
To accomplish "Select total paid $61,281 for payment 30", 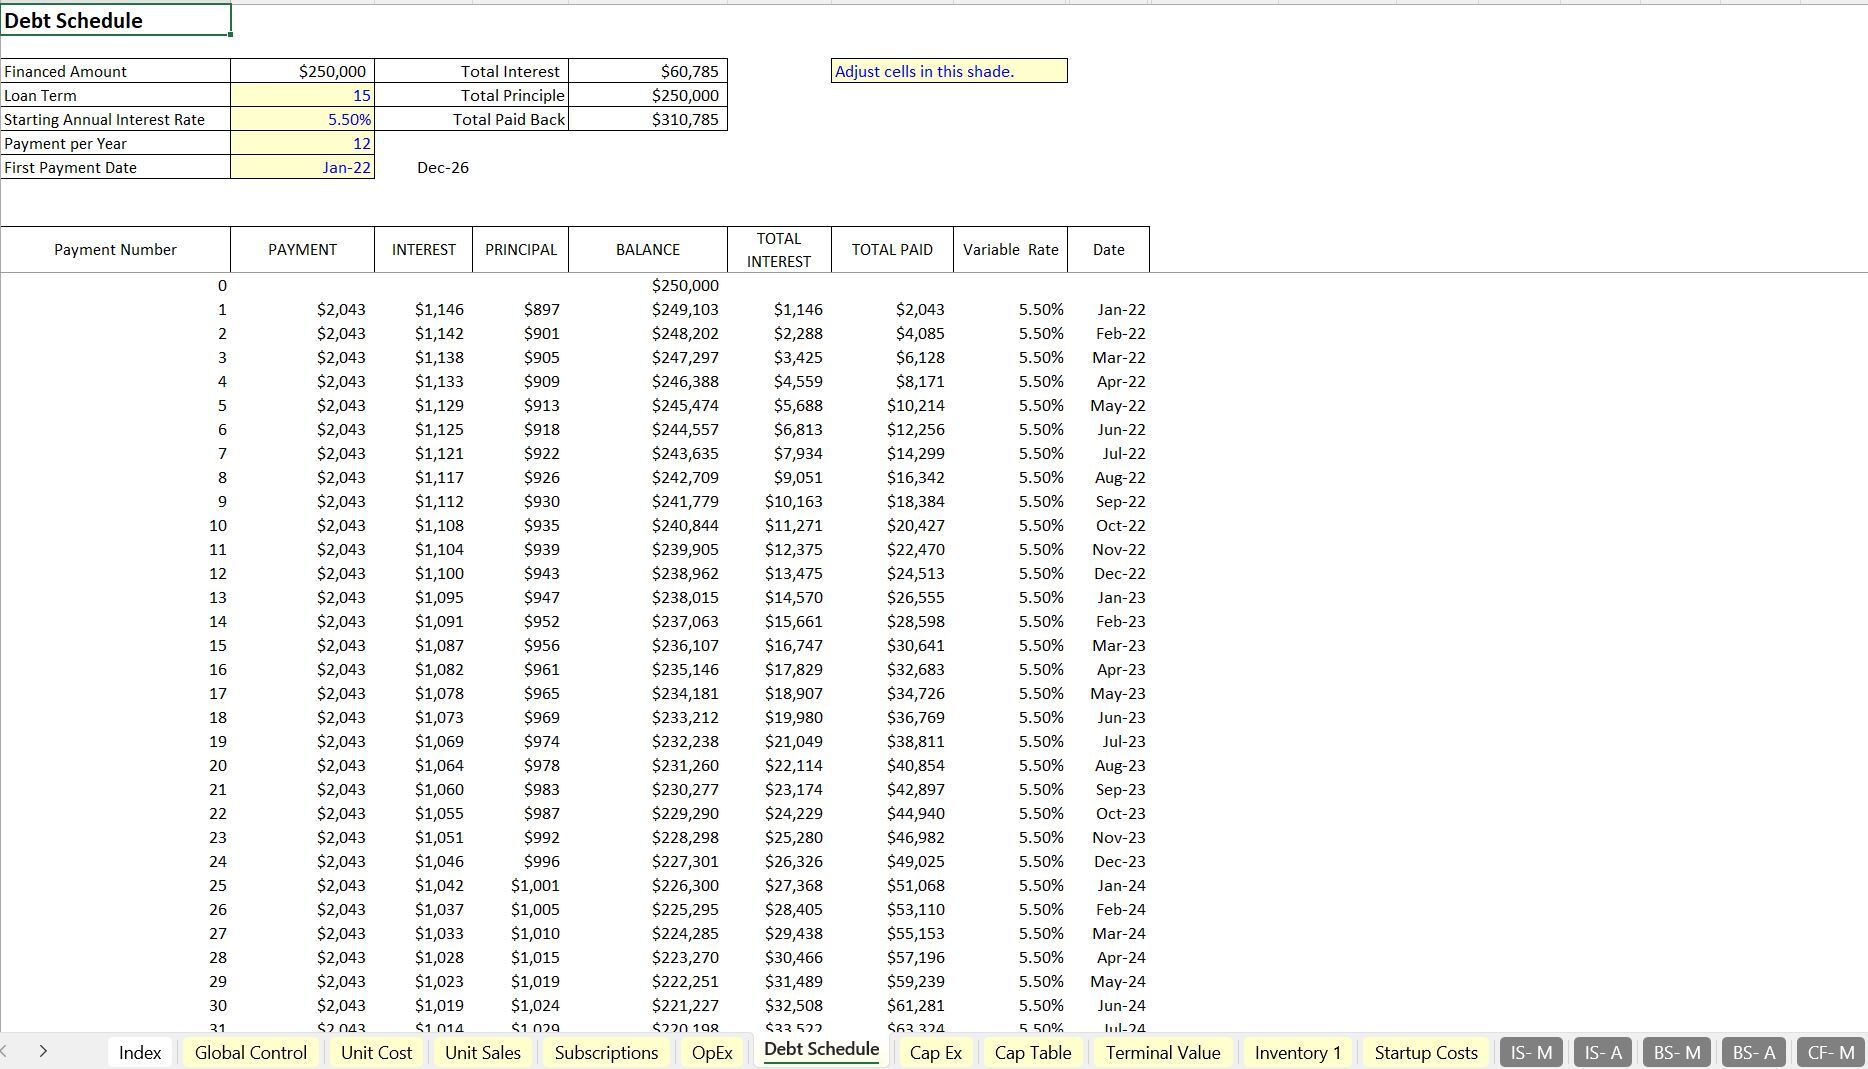I will click(x=892, y=1005).
